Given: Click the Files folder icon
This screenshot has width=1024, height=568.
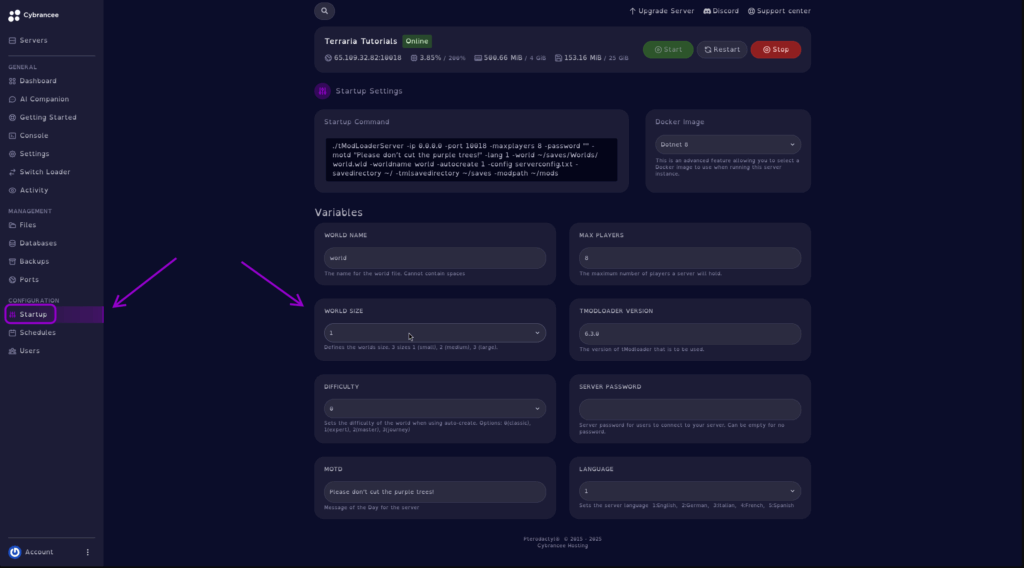Looking at the screenshot, I should coord(12,225).
